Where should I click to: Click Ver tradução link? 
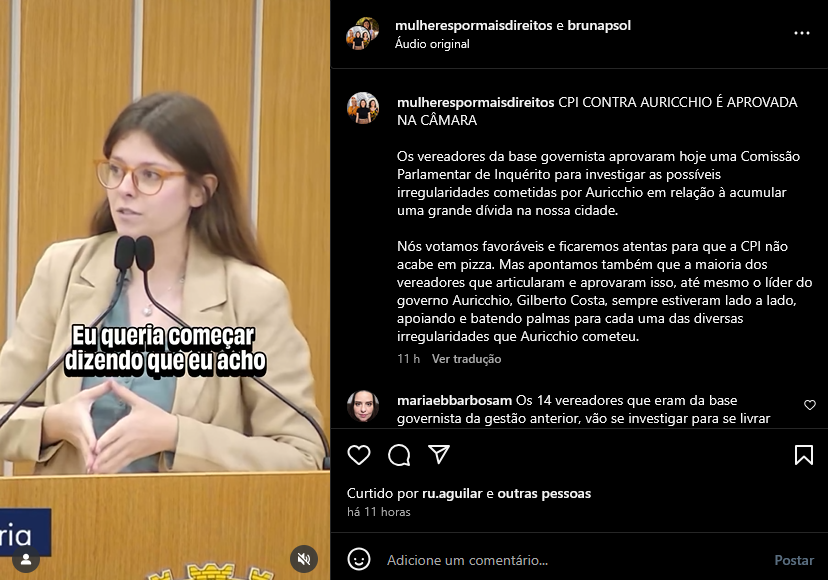click(466, 359)
